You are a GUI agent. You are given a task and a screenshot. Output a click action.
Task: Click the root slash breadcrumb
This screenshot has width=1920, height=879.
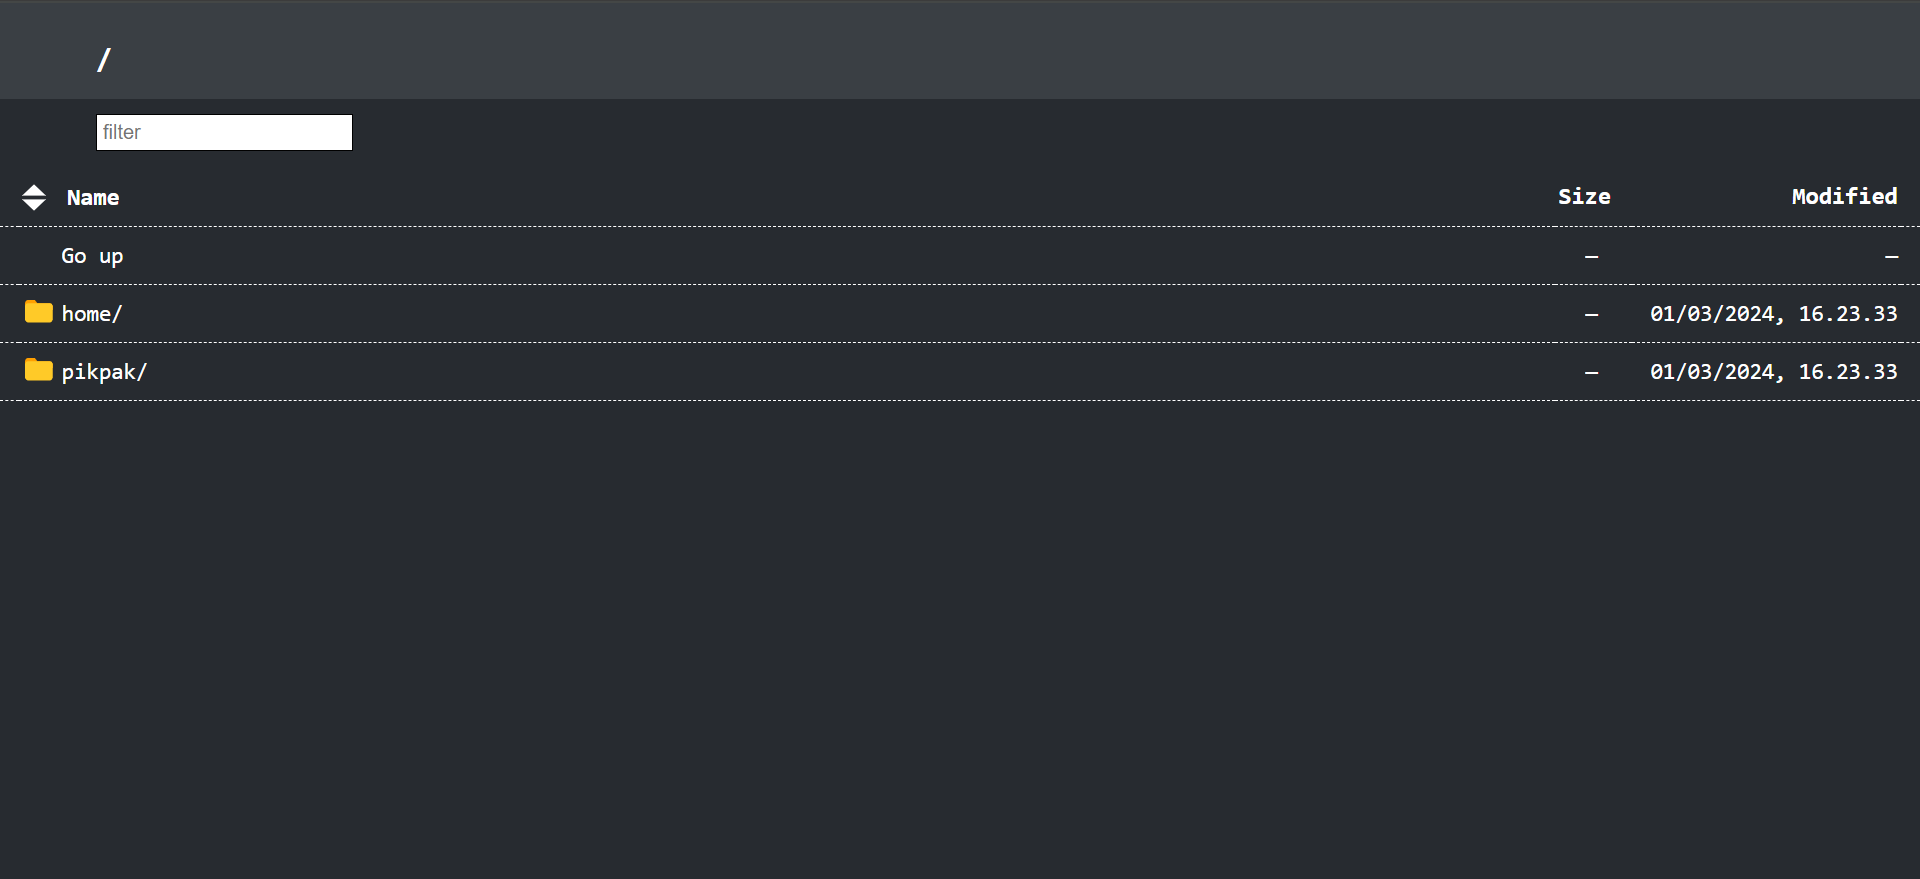[103, 59]
